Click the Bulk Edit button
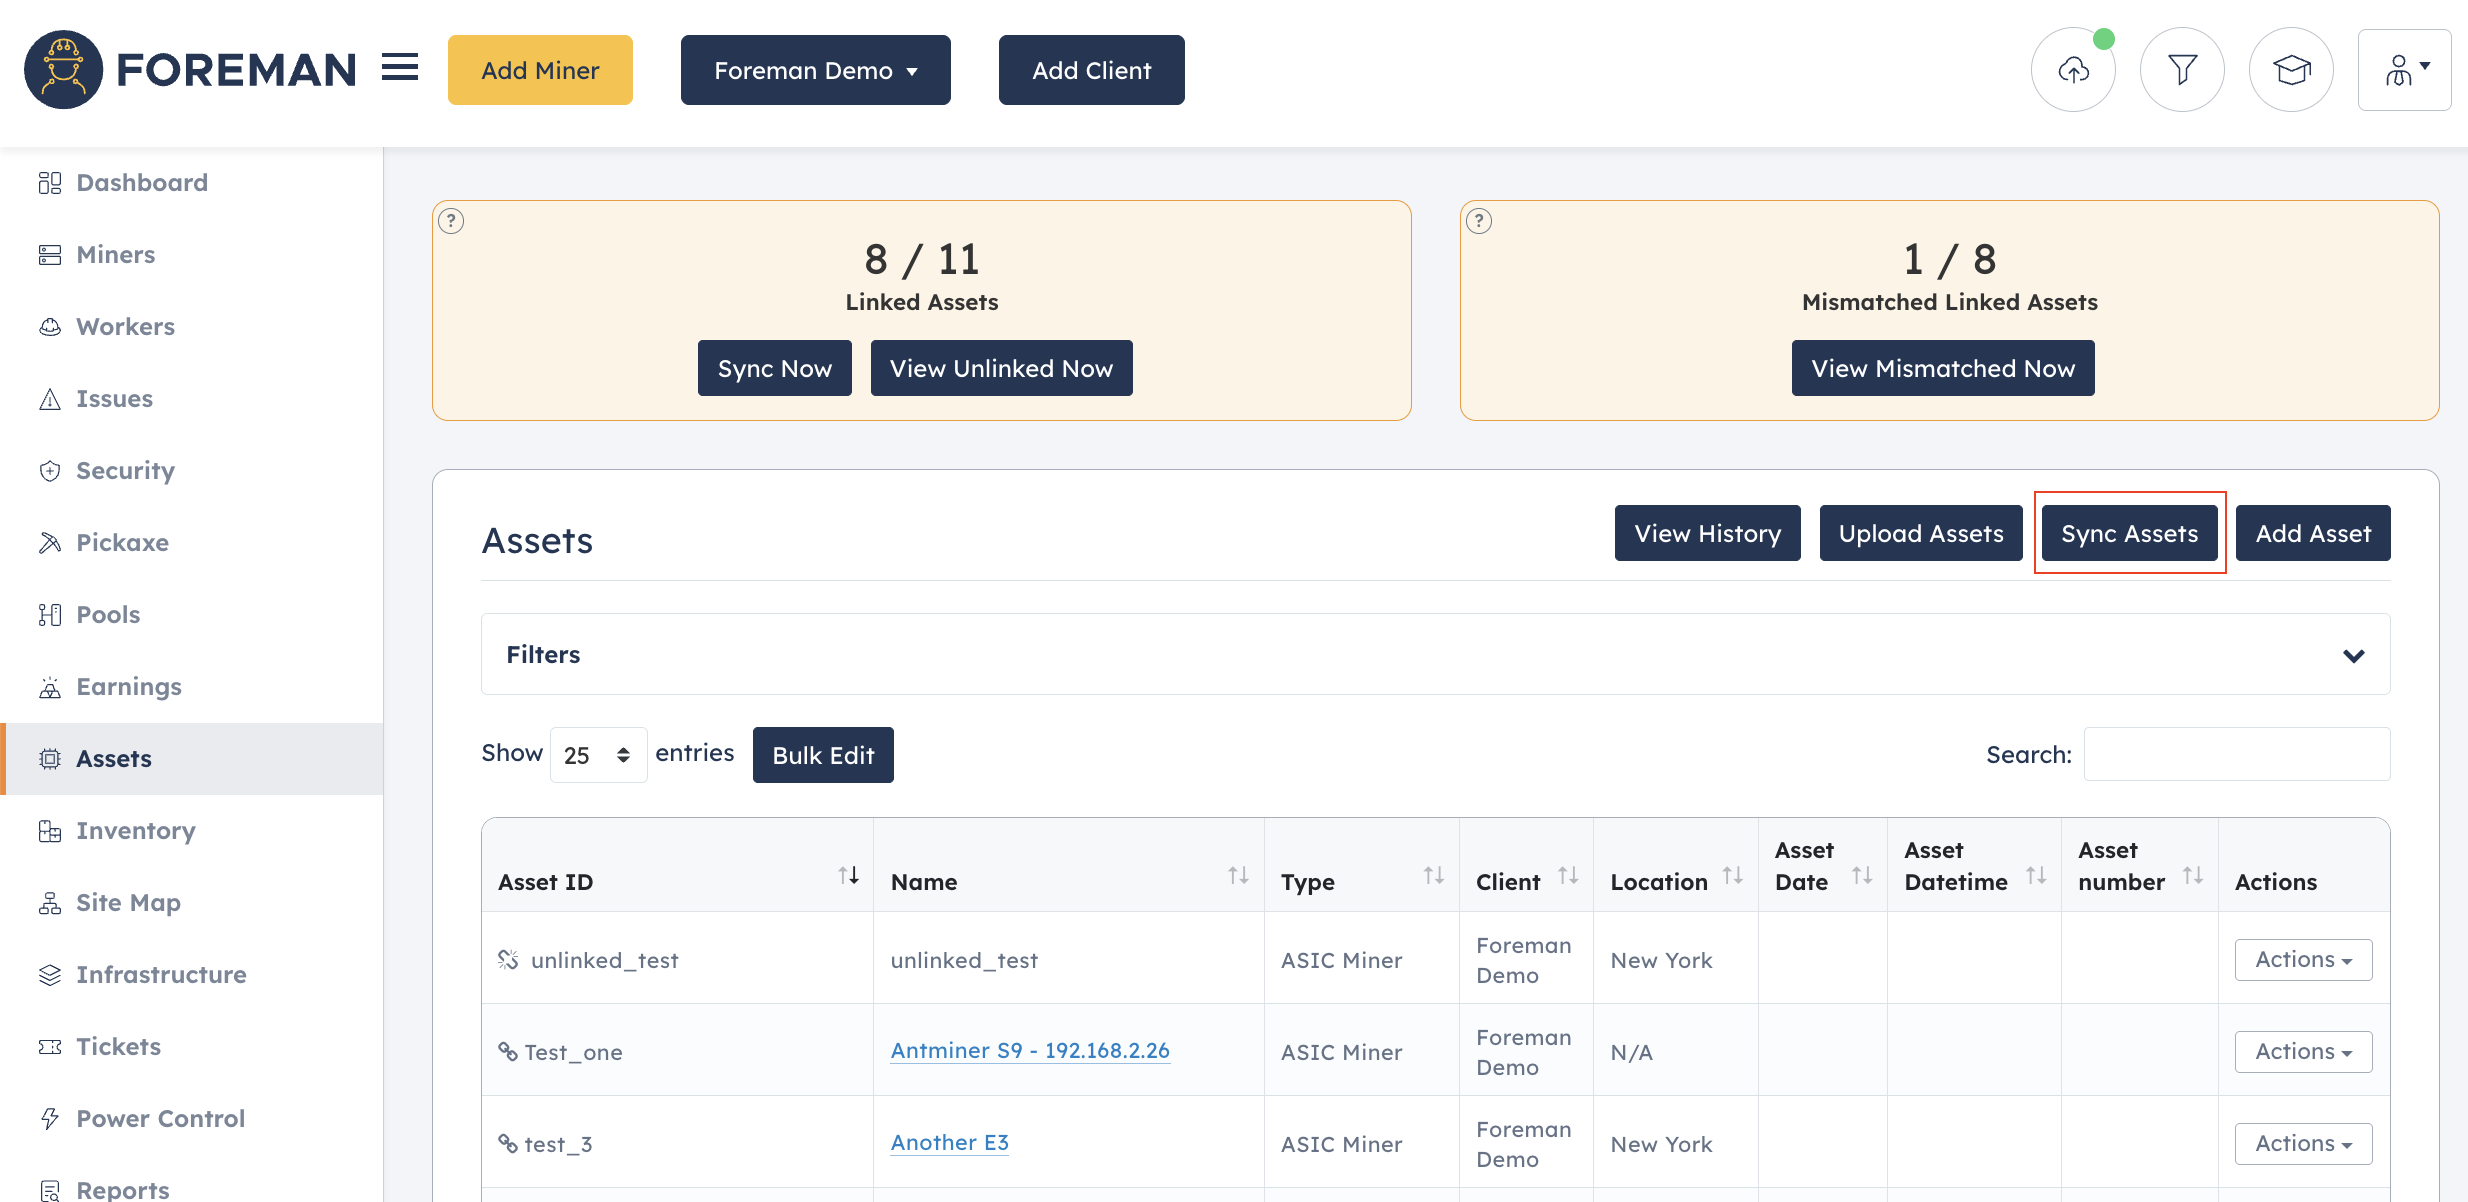The image size is (2468, 1202). point(823,755)
